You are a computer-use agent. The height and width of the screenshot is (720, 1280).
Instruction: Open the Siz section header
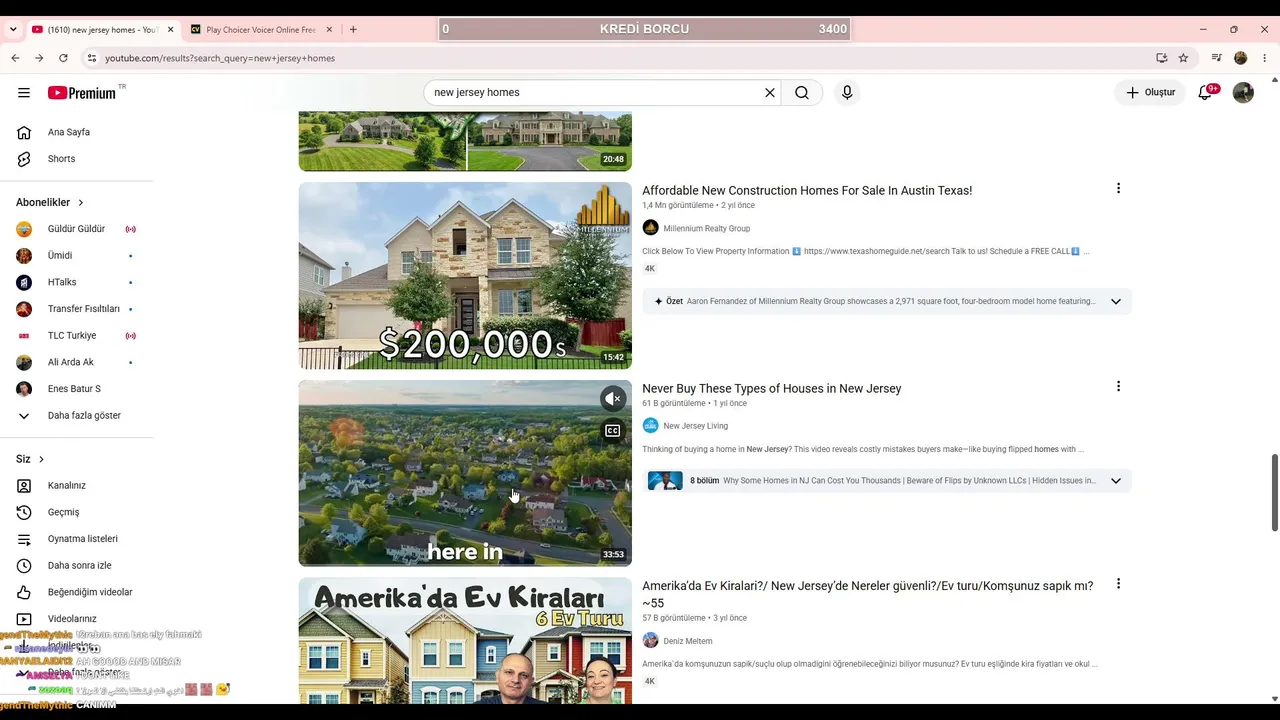(30, 459)
